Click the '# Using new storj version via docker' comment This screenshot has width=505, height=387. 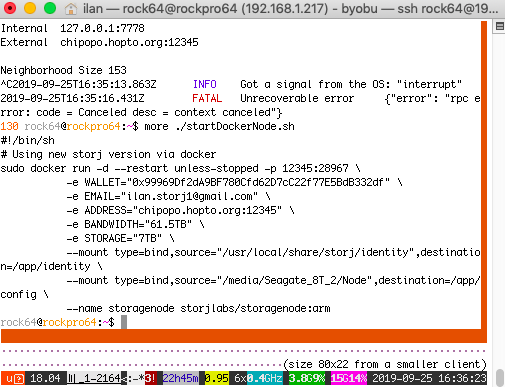pos(109,154)
